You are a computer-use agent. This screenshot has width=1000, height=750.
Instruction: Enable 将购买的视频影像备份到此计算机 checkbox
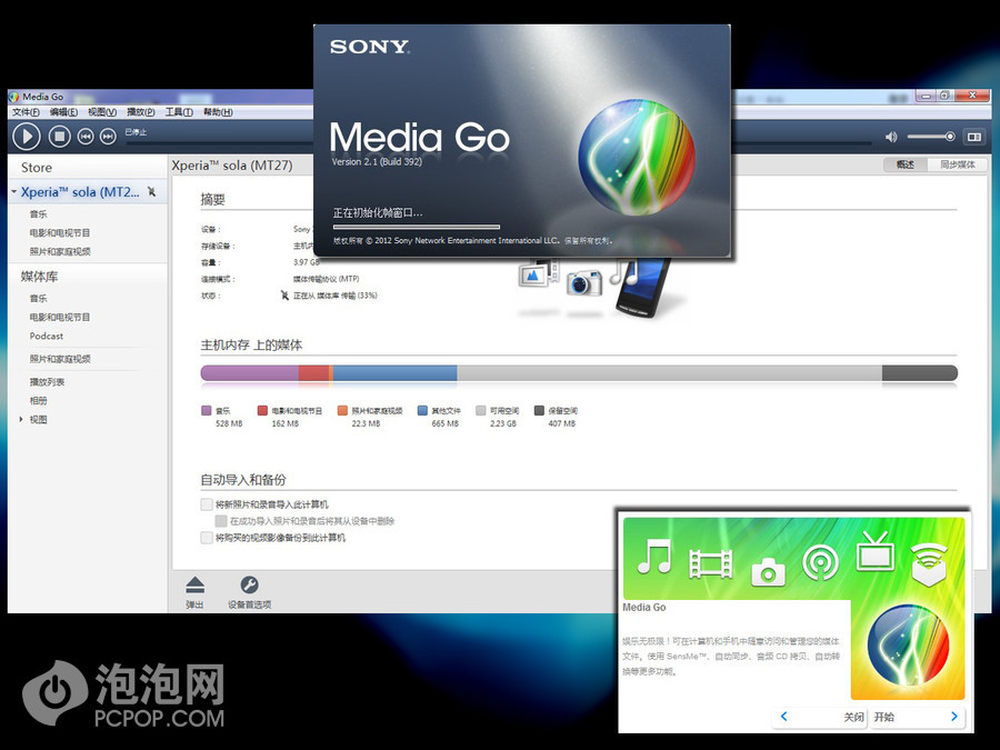[x=206, y=538]
